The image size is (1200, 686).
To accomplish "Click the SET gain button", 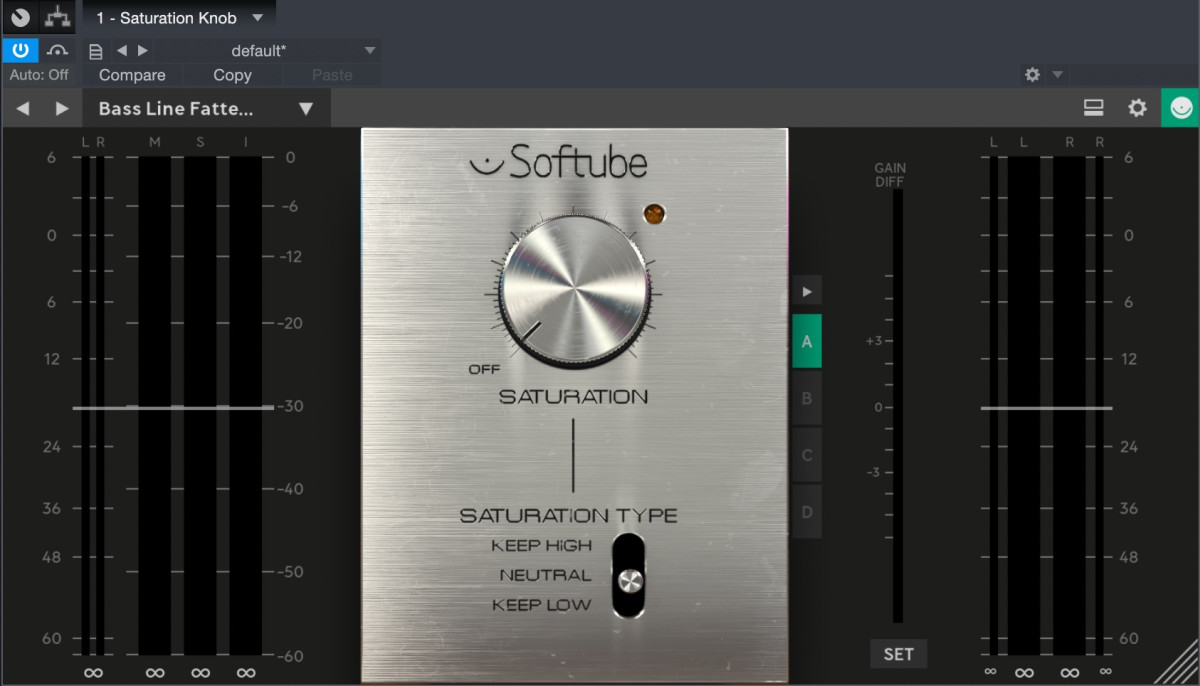I will [x=898, y=654].
